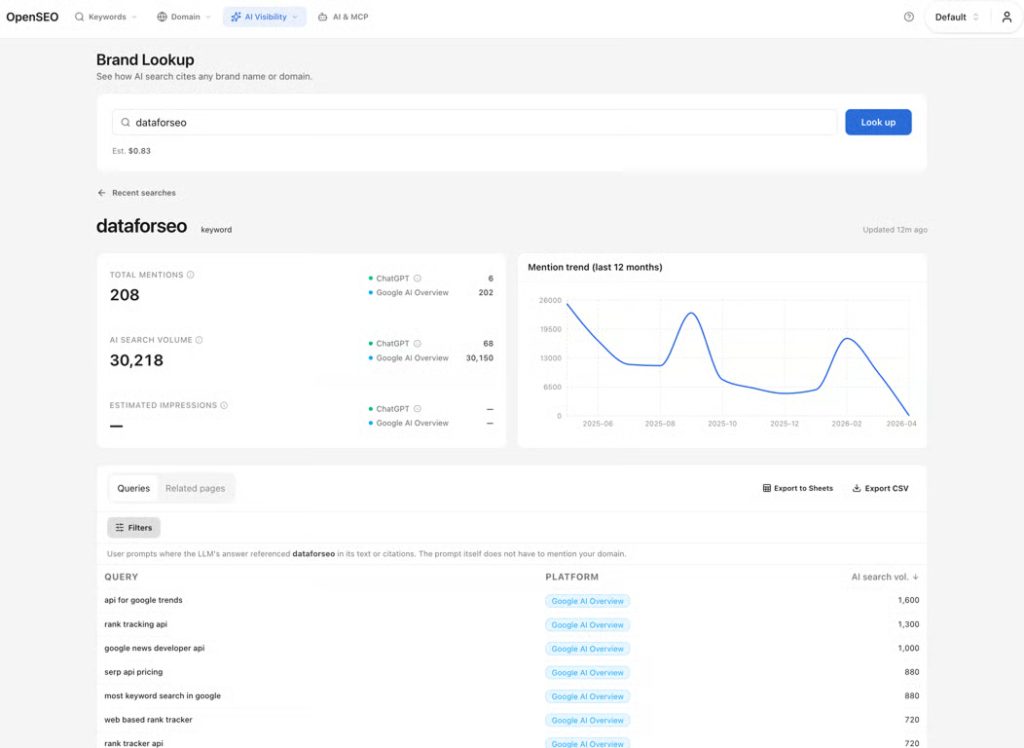
Task: Click query 'web based rank tracker'
Action: coord(148,719)
